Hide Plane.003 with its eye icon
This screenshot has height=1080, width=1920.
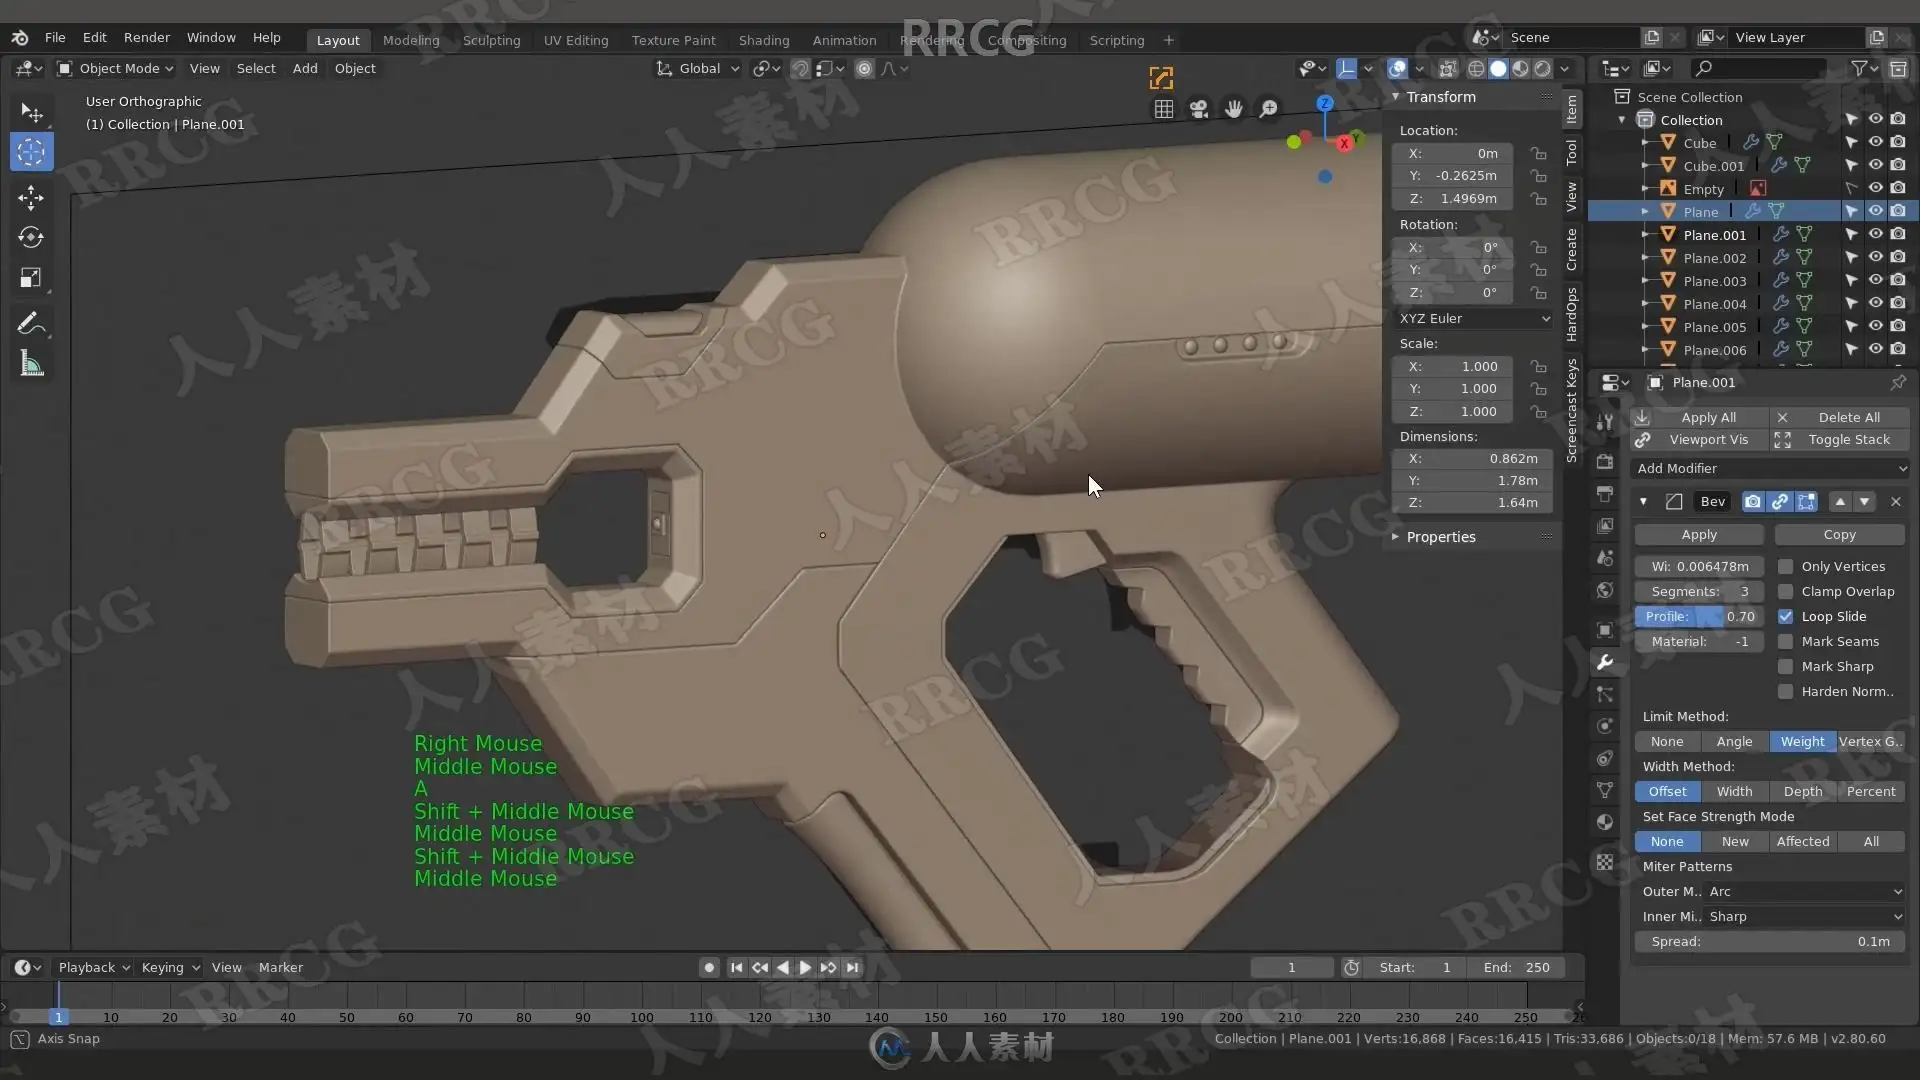pos(1875,281)
